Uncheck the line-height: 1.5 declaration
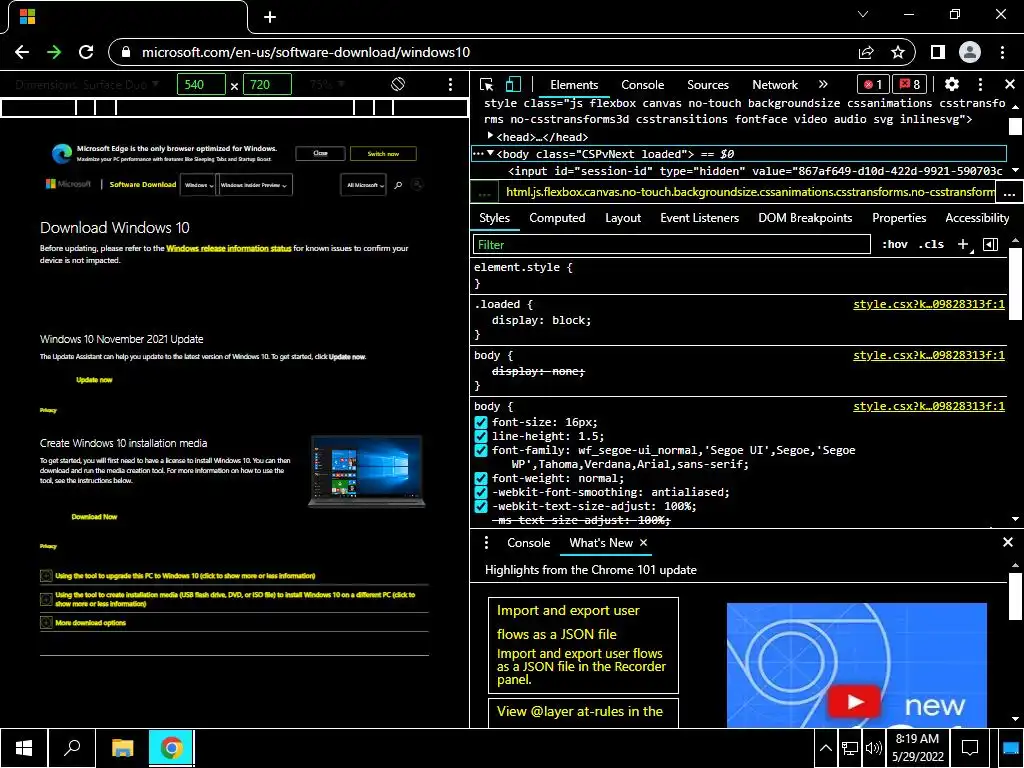Screen dimensions: 1024x768 [x=481, y=436]
